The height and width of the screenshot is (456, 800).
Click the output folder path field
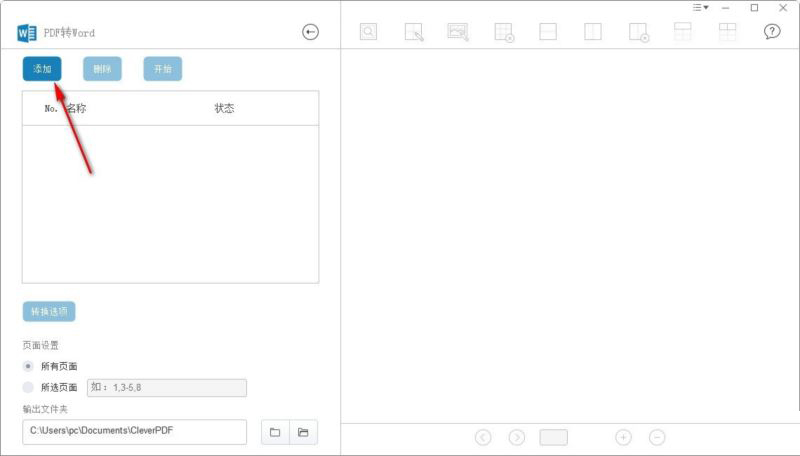pos(135,432)
